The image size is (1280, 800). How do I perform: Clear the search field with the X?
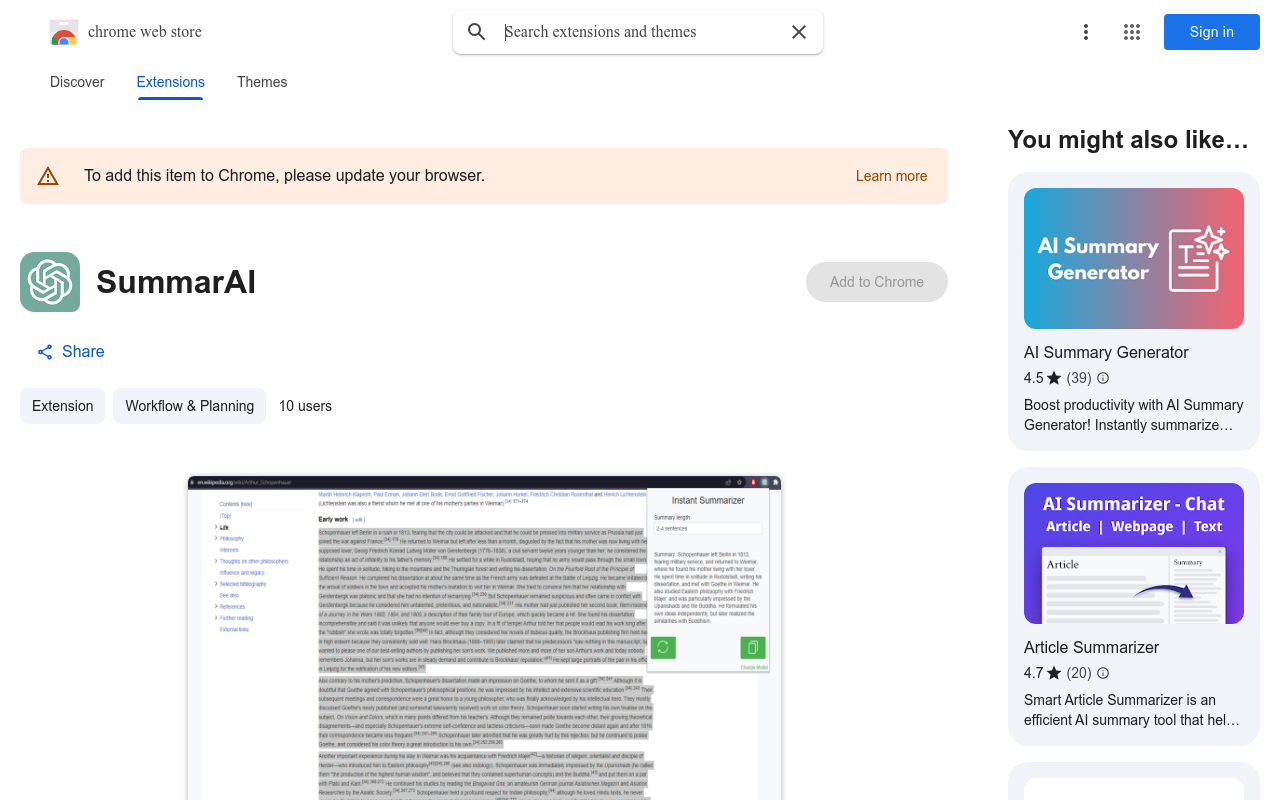point(799,32)
